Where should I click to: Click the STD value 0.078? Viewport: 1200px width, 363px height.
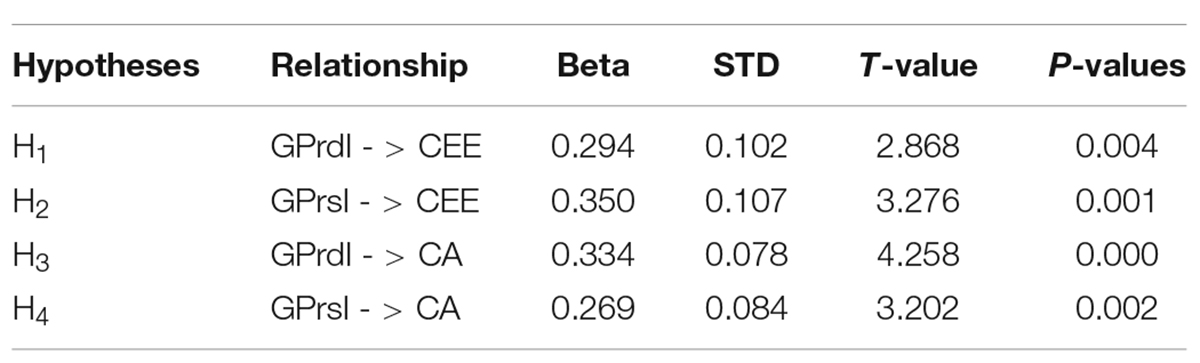(x=746, y=254)
